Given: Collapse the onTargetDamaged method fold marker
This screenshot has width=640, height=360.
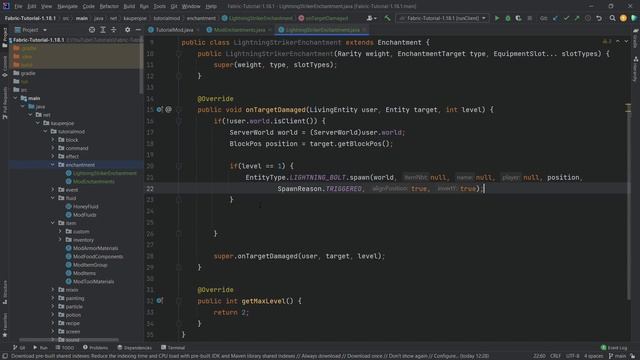Looking at the screenshot, I should (x=179, y=109).
